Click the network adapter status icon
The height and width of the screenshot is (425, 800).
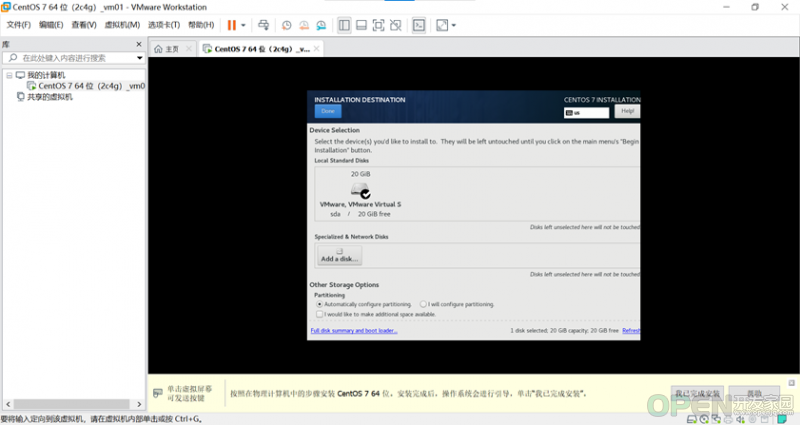pos(716,419)
